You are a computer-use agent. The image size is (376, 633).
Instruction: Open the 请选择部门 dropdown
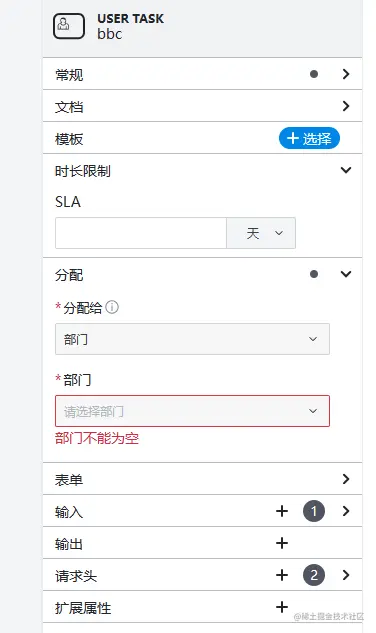point(192,411)
